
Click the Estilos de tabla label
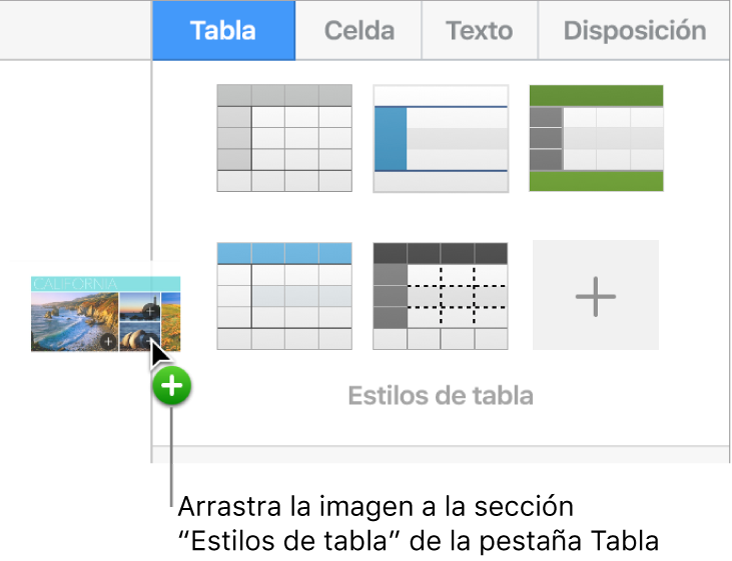click(x=440, y=396)
